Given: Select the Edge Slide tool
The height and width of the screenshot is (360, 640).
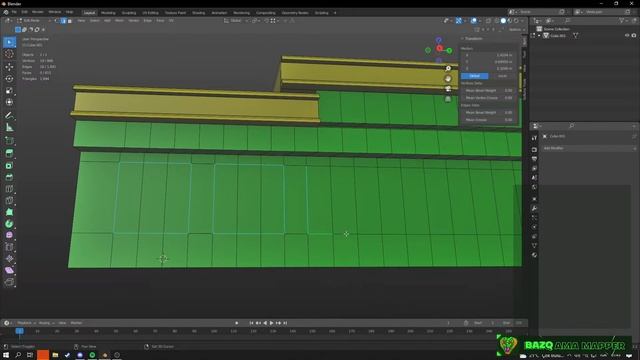Looking at the screenshot, I should pyautogui.click(x=9, y=247).
